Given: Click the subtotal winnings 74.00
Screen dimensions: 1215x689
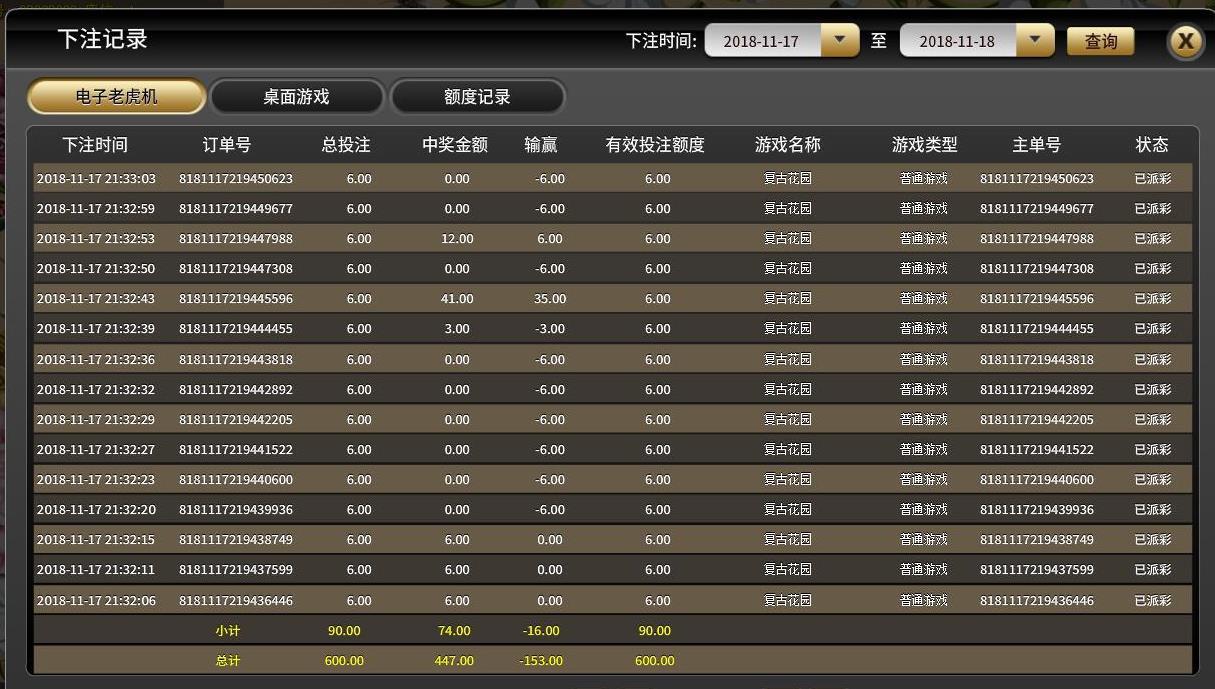Looking at the screenshot, I should pyautogui.click(x=456, y=631).
